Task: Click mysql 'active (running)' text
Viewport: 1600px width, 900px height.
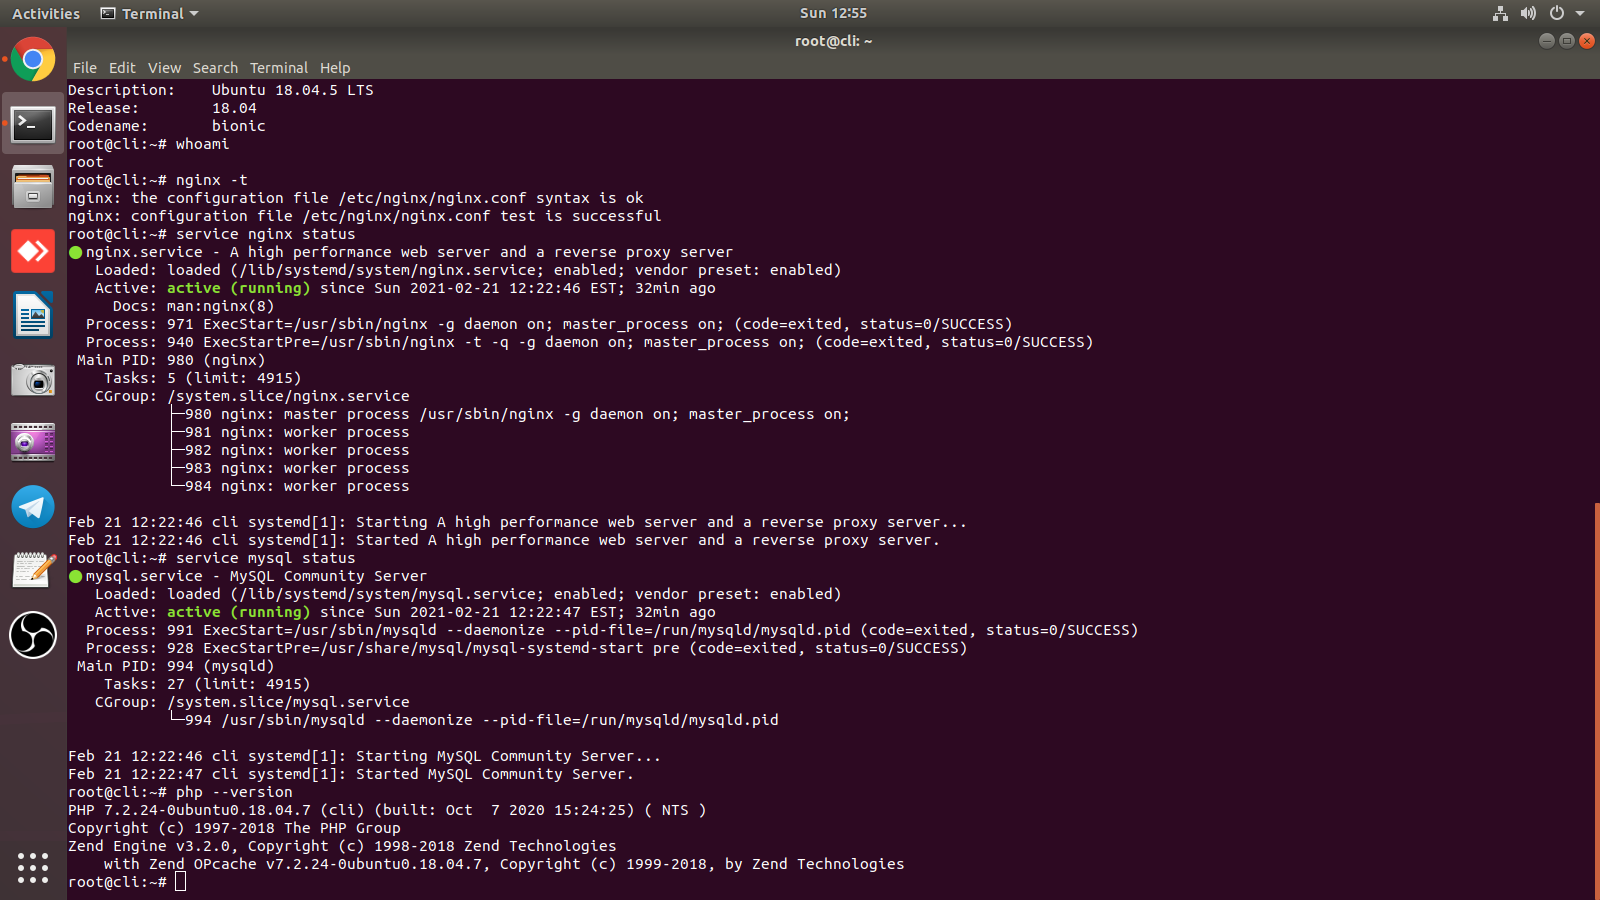Action: coord(238,612)
